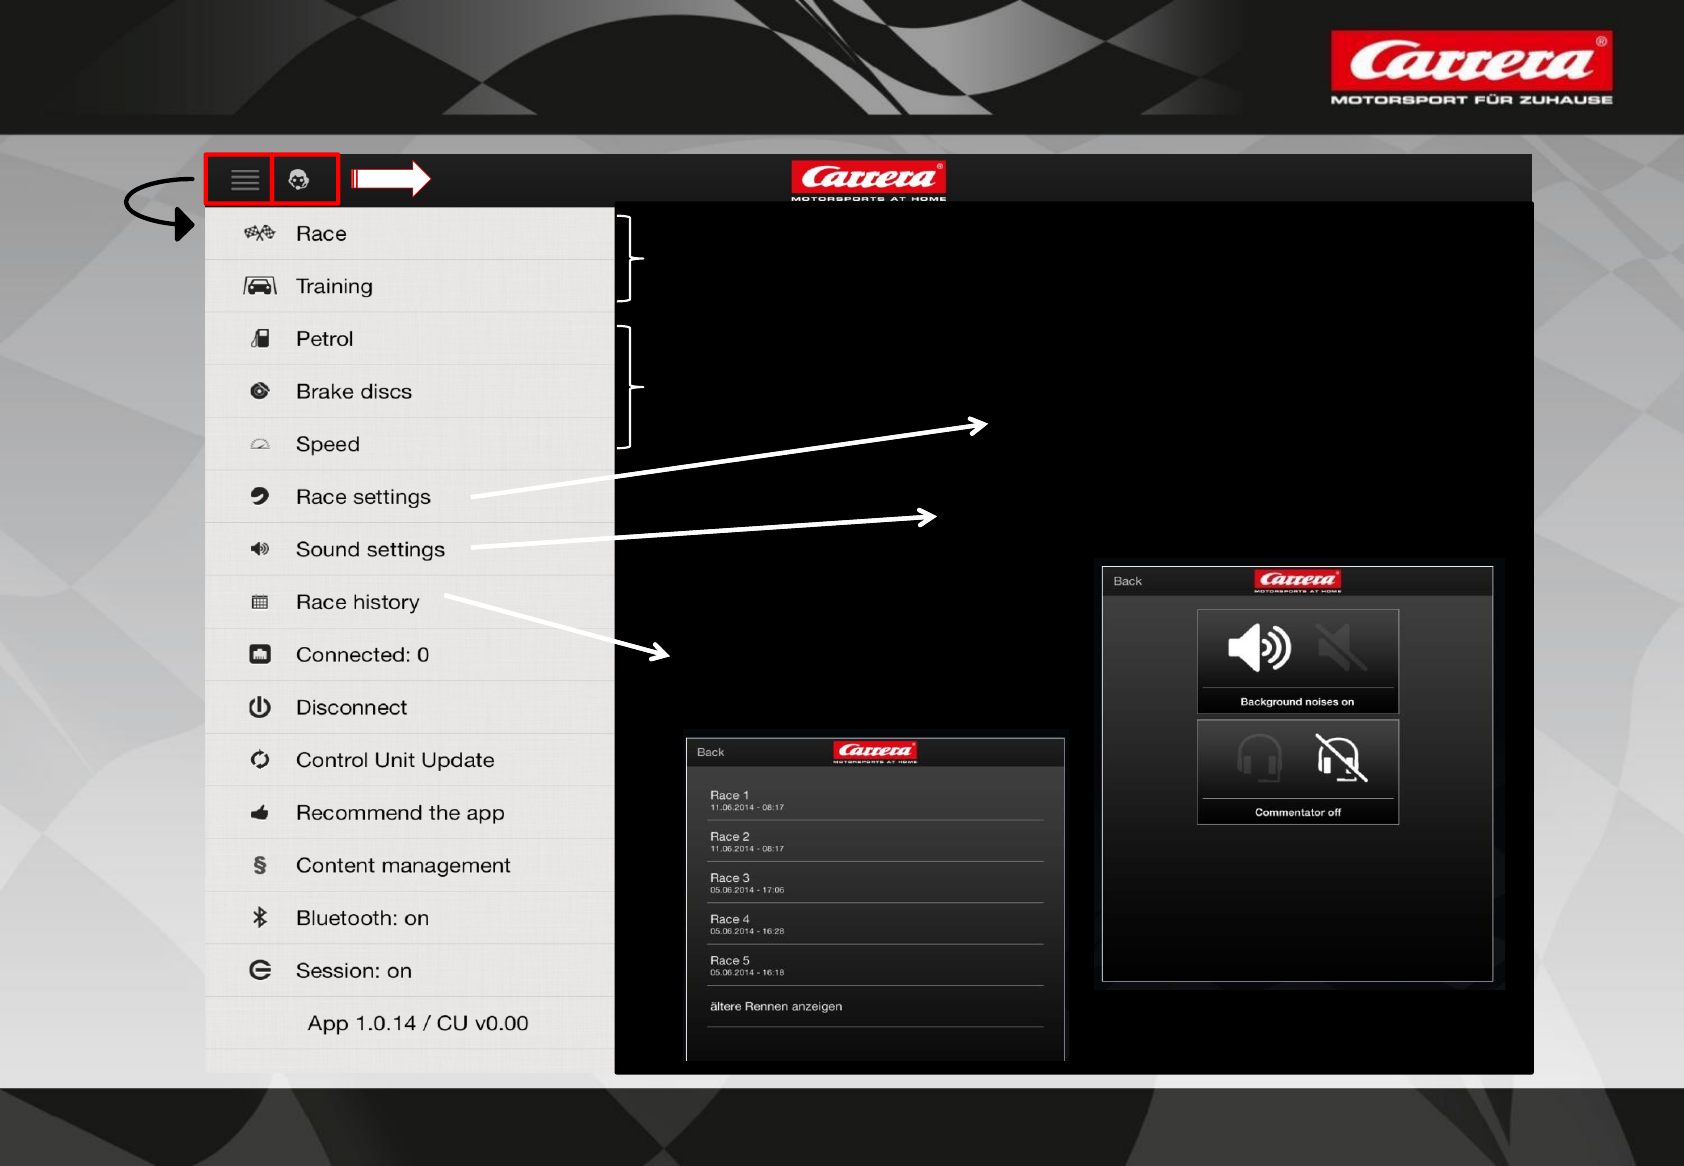Click the Carrera logo in race history header

(876, 752)
